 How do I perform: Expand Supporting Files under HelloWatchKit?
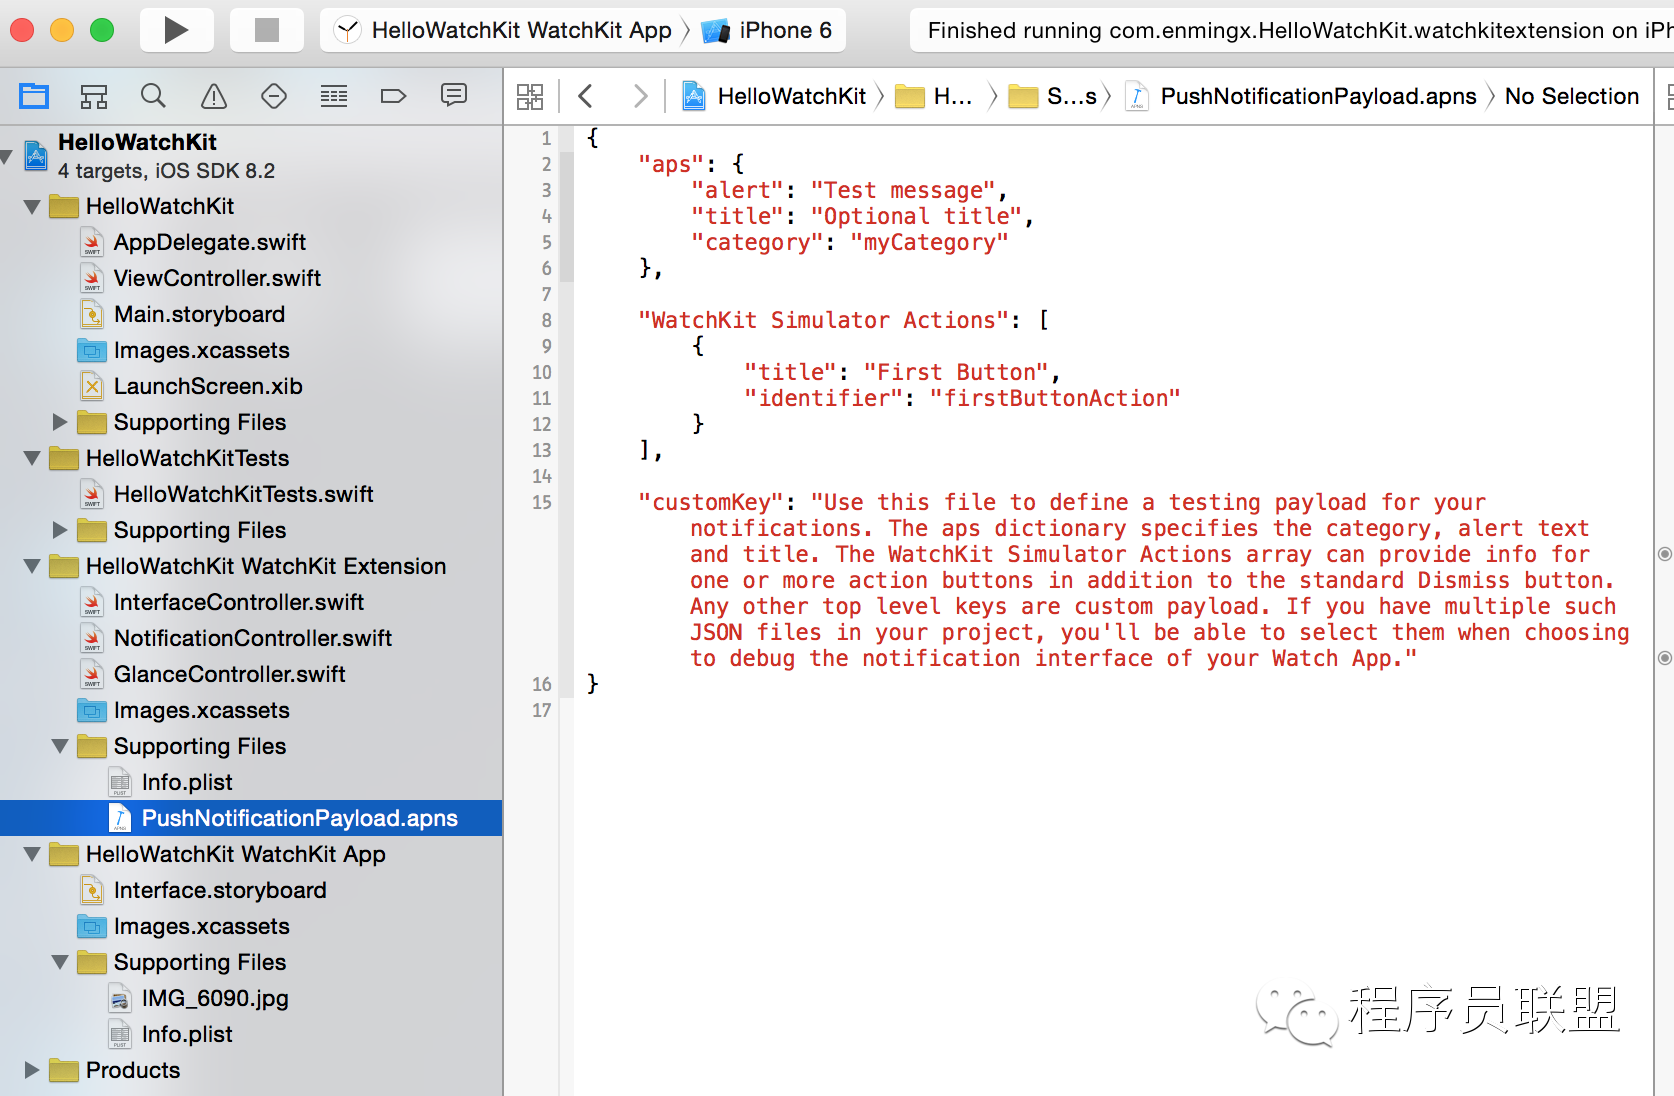click(60, 422)
